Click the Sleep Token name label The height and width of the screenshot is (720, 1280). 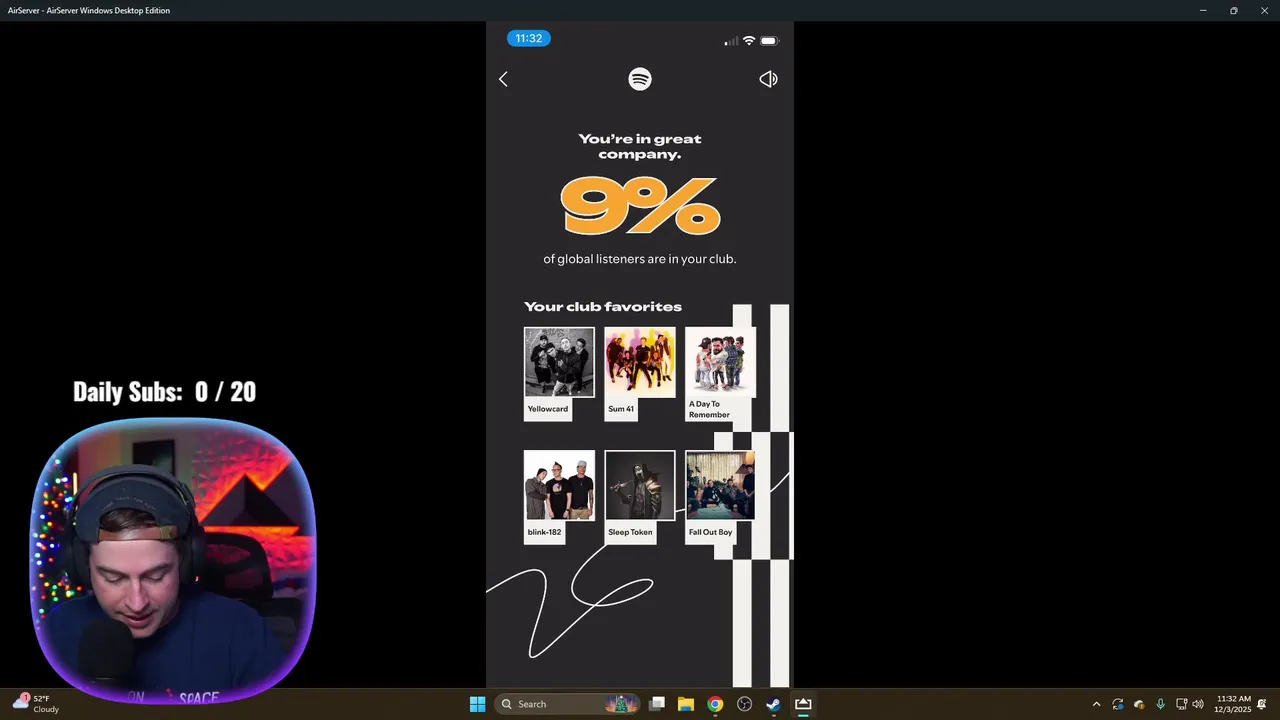pos(630,532)
